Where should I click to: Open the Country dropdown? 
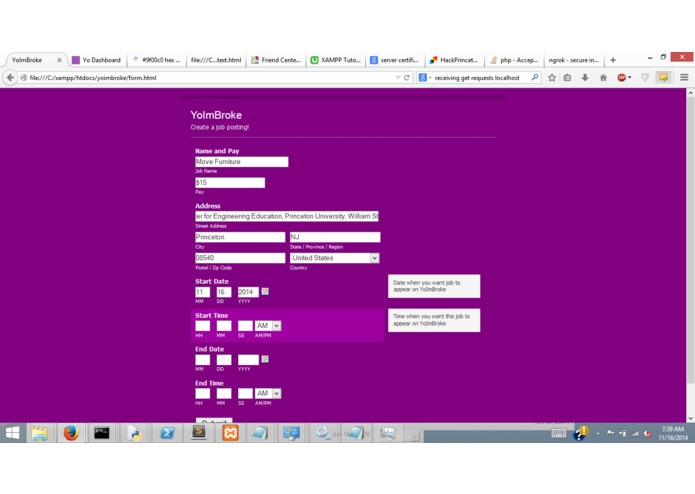335,258
